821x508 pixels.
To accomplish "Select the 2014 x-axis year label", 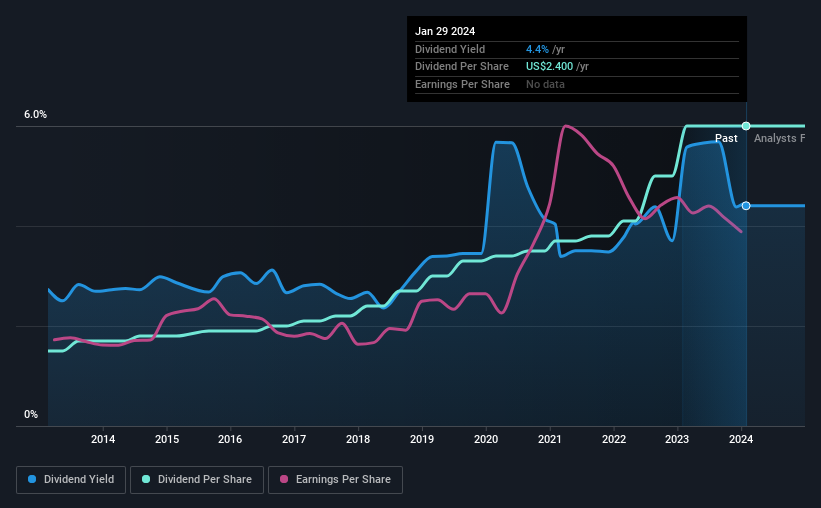I will 103,439.
